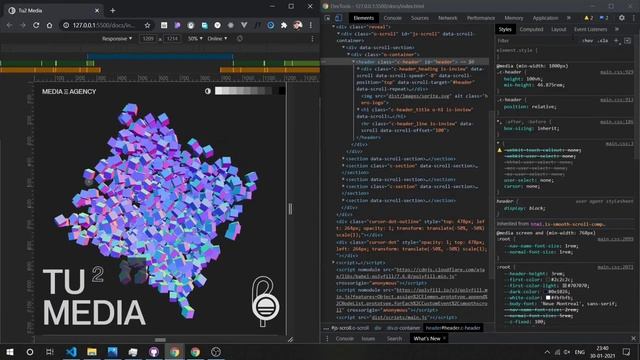Image resolution: width=640 pixels, height=360 pixels.
Task: Click the styles Filter field
Action: pos(536,40)
